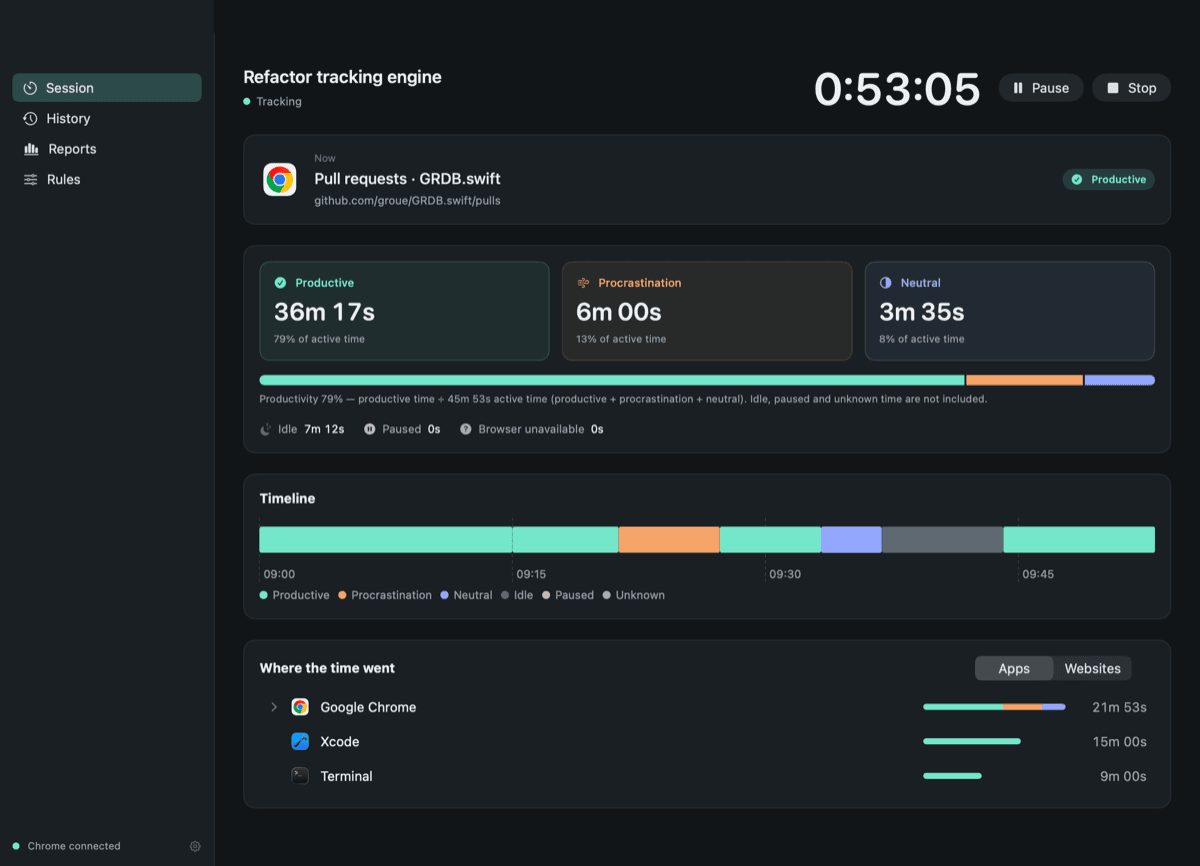Open the github.com/groue/GRDB.swift/pulls URL

pyautogui.click(x=408, y=201)
